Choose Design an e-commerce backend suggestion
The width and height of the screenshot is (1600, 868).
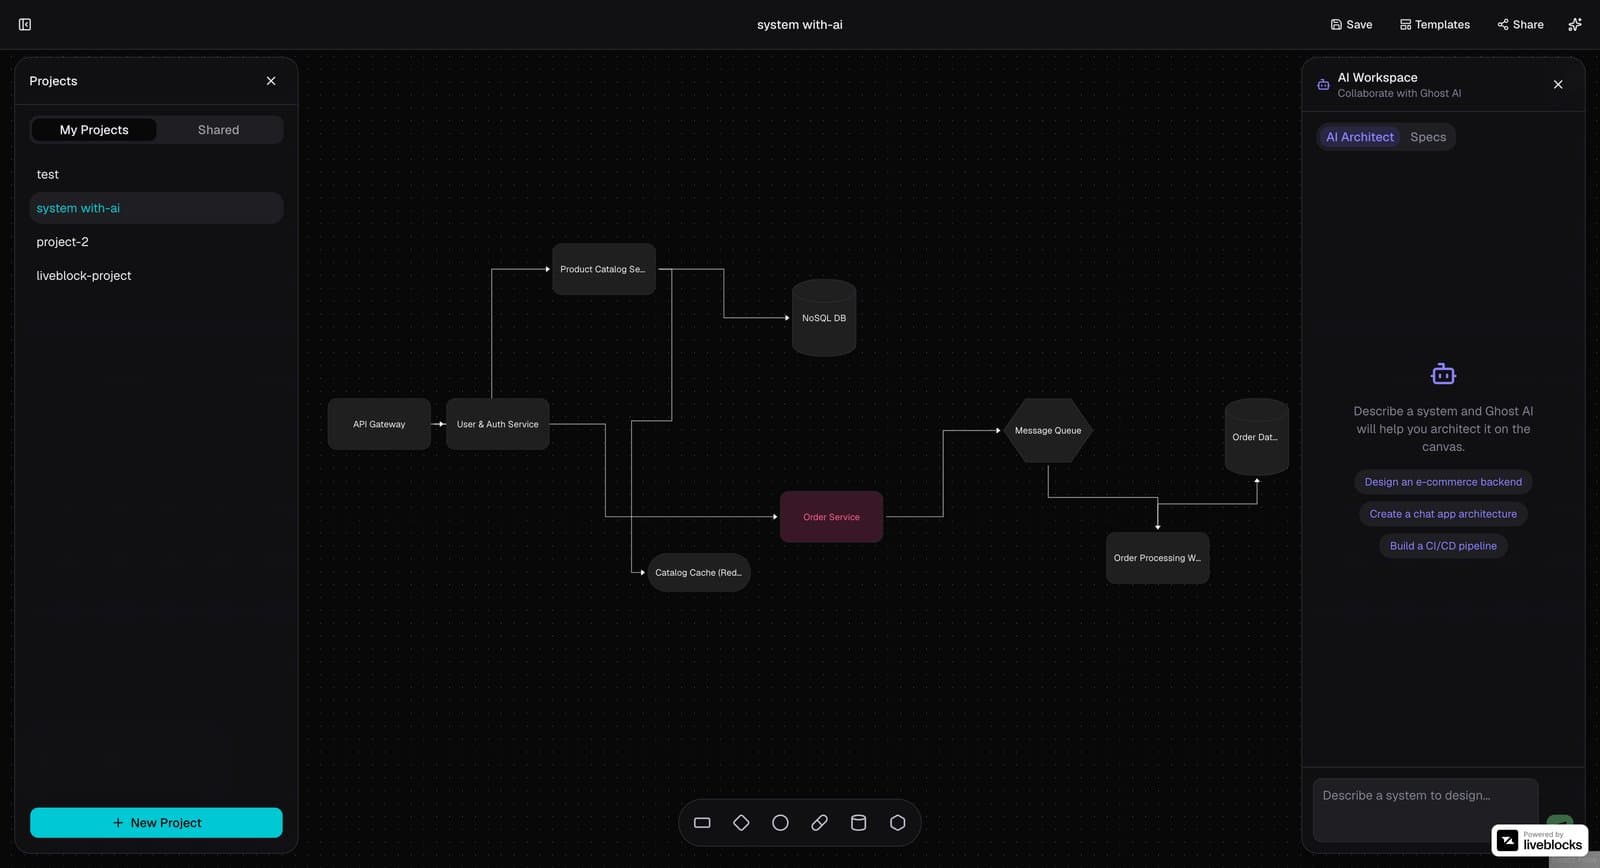click(1443, 482)
